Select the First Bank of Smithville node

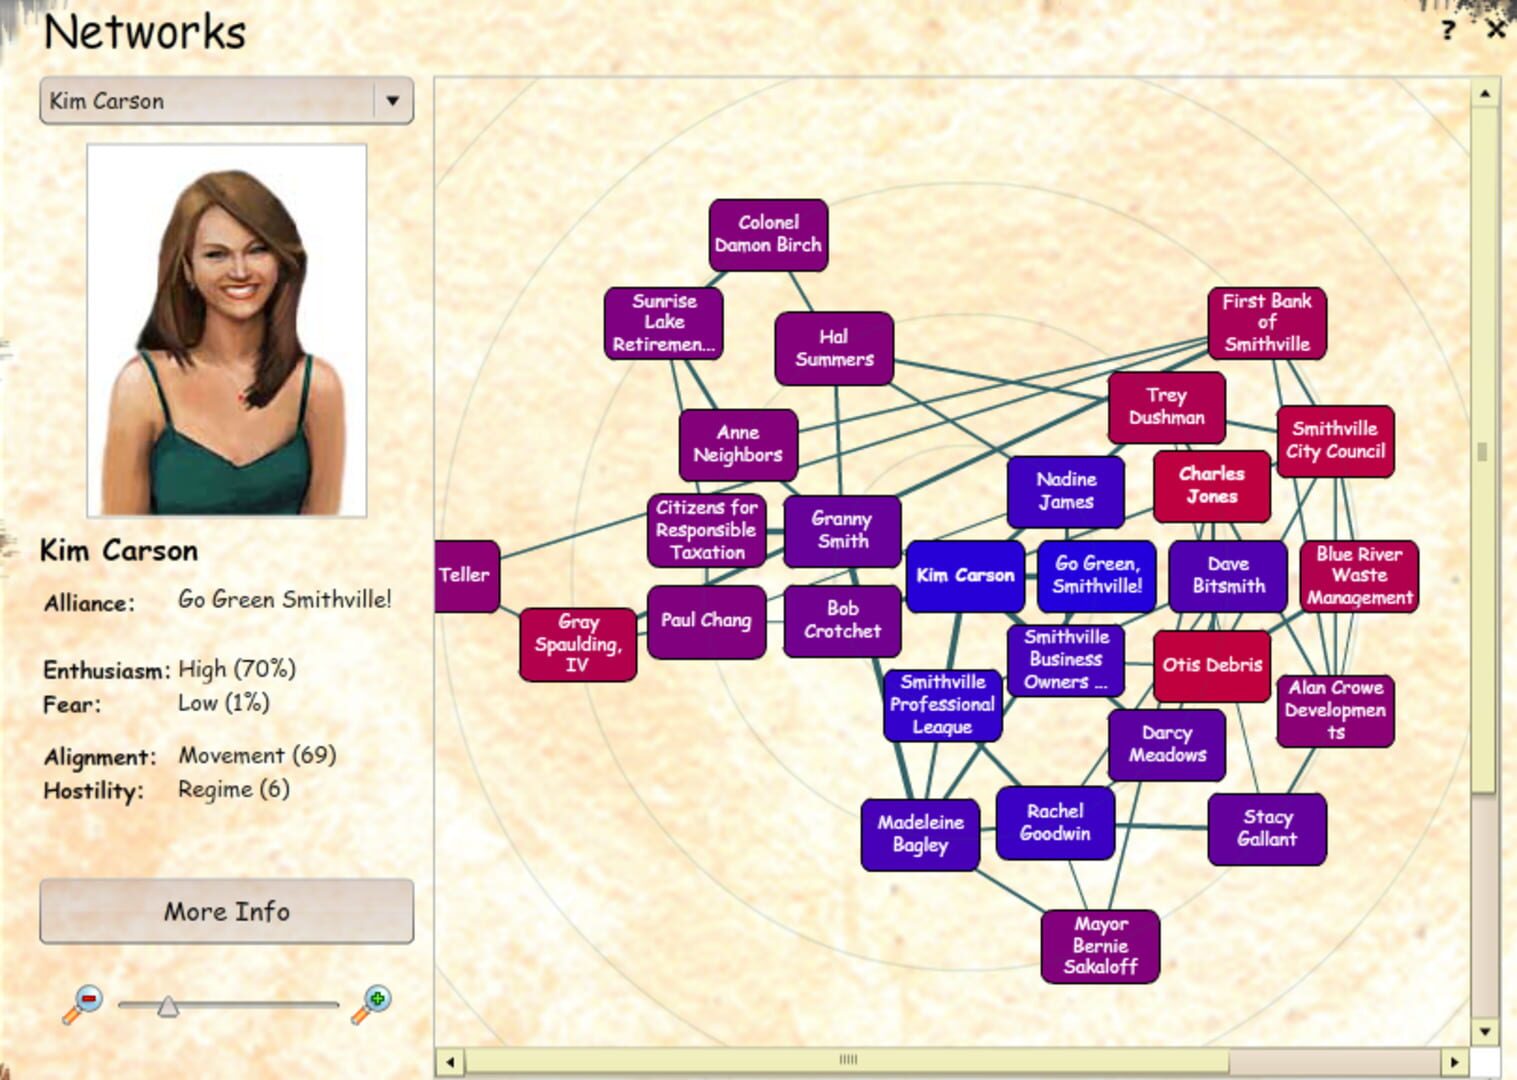[x=1266, y=323]
